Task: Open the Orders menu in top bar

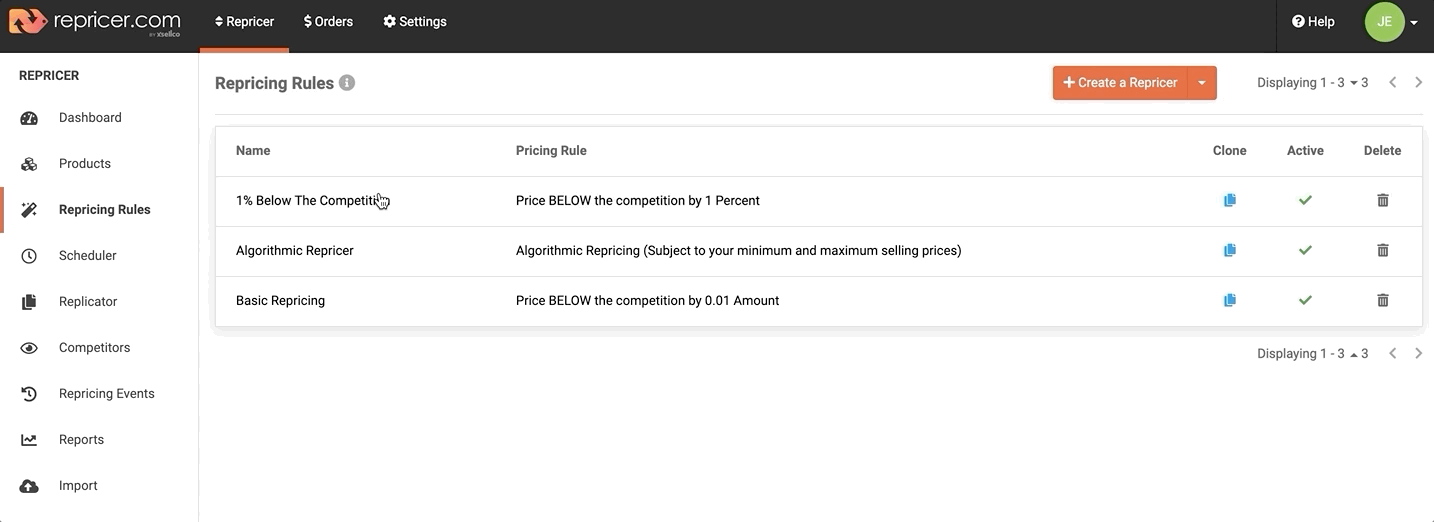Action: tap(328, 22)
